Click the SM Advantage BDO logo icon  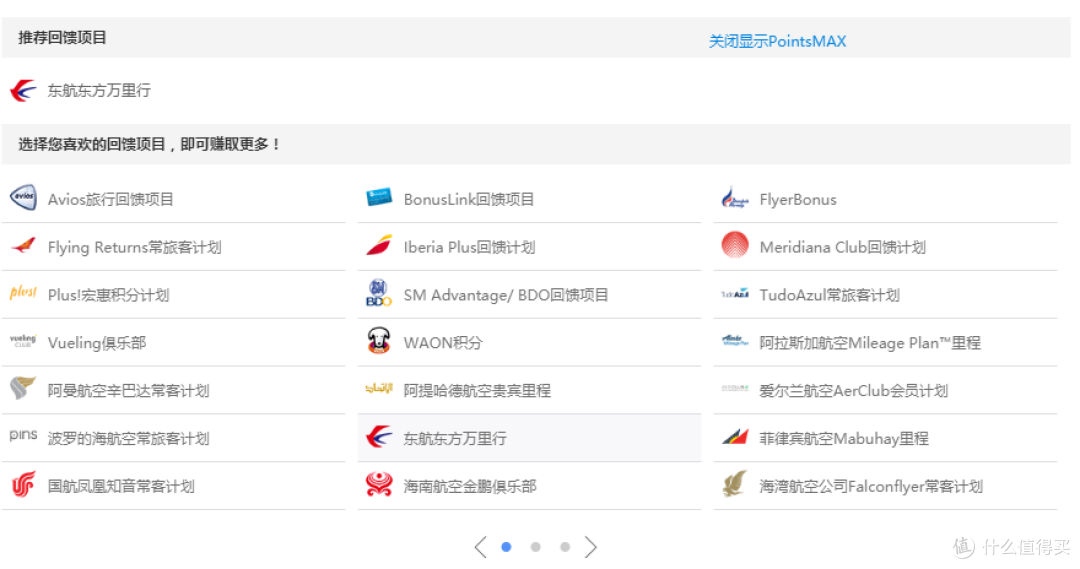pos(379,293)
